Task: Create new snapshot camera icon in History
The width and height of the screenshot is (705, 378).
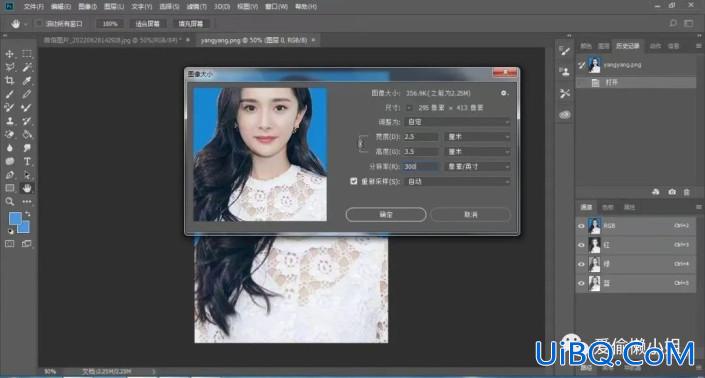Action: click(672, 192)
